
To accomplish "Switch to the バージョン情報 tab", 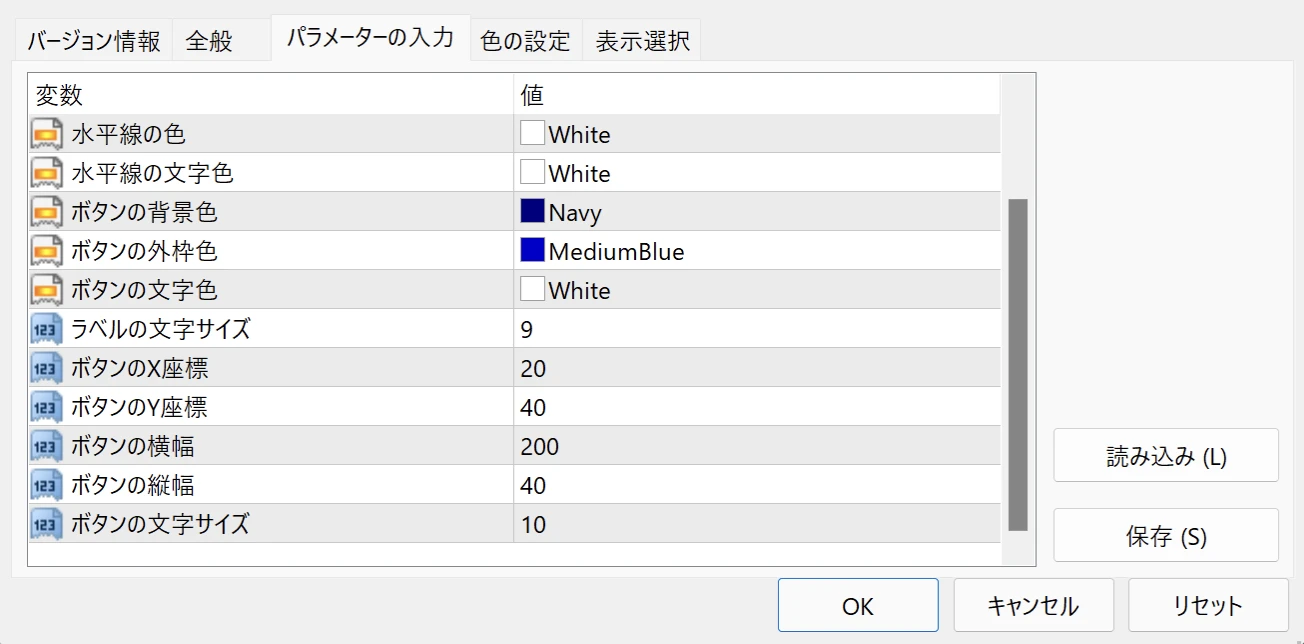I will tap(93, 41).
